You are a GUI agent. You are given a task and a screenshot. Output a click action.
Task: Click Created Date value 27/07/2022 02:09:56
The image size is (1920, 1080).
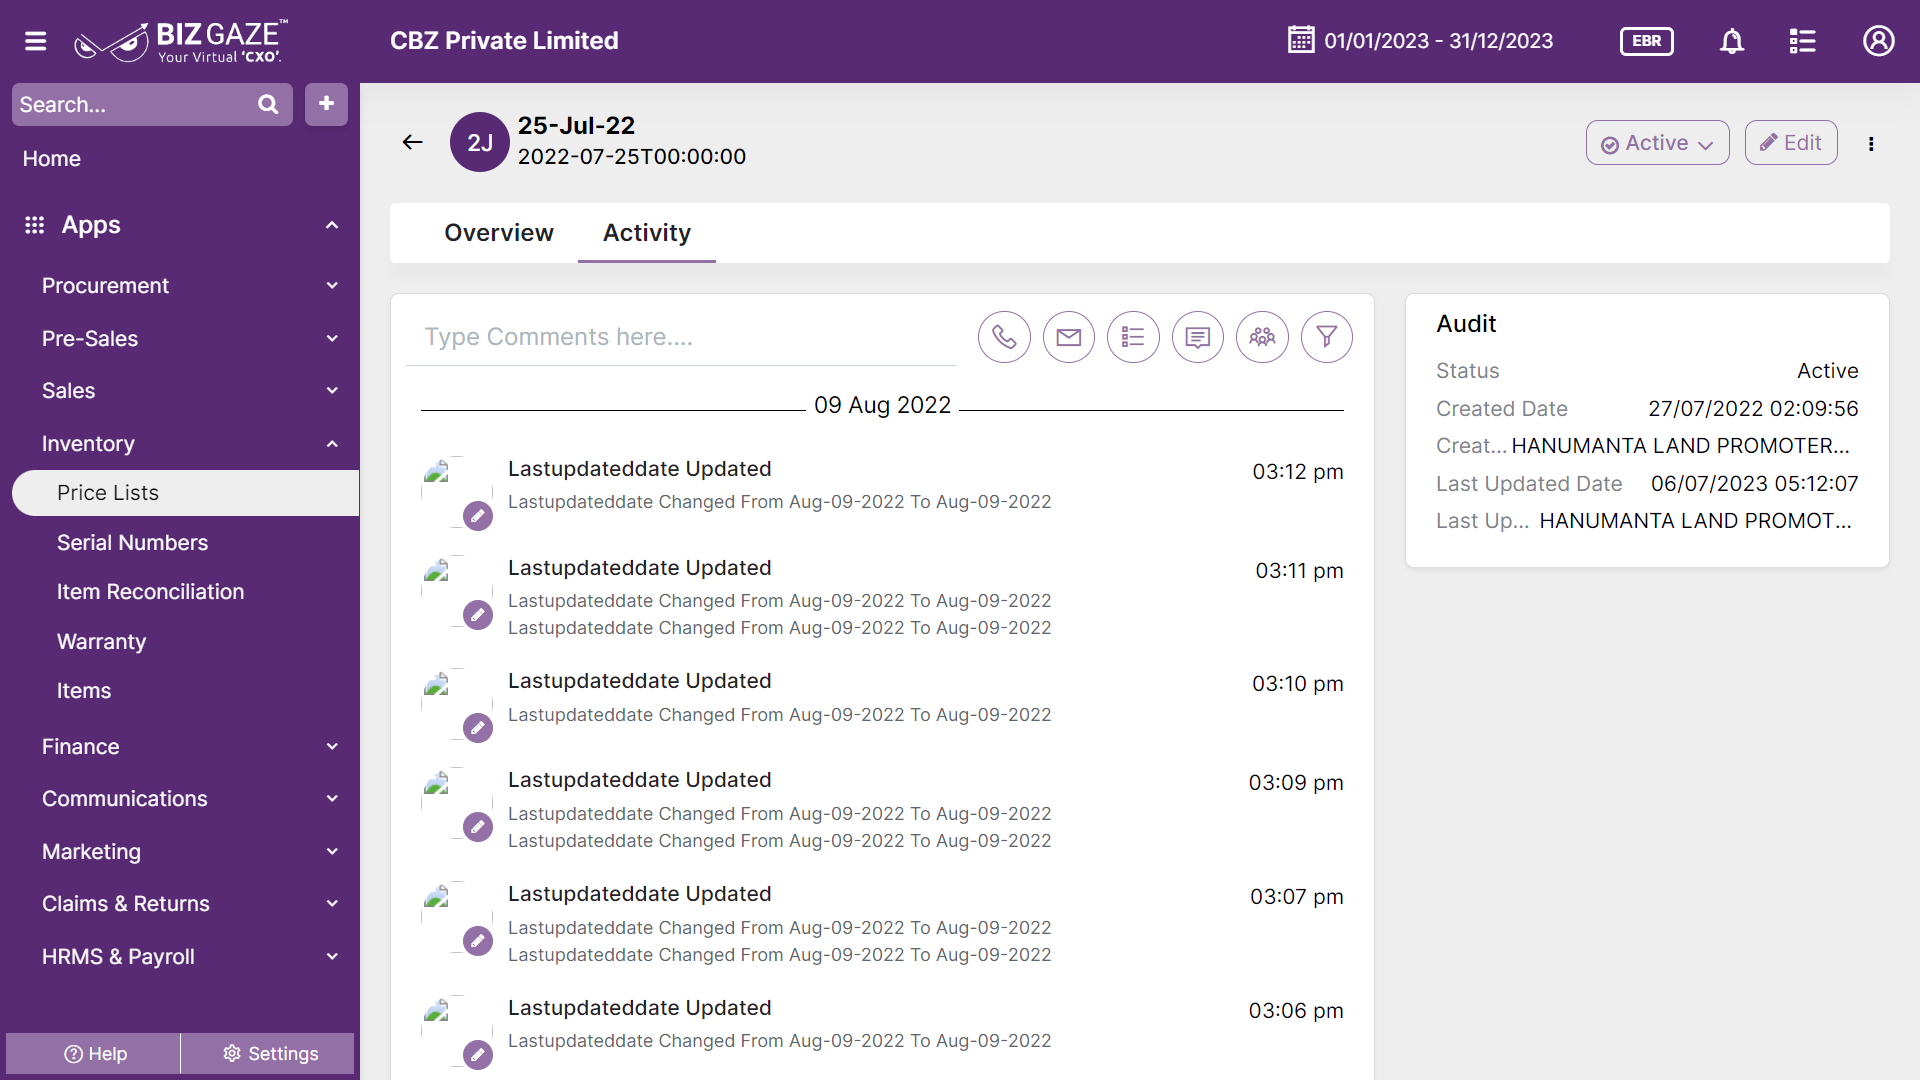tap(1752, 409)
